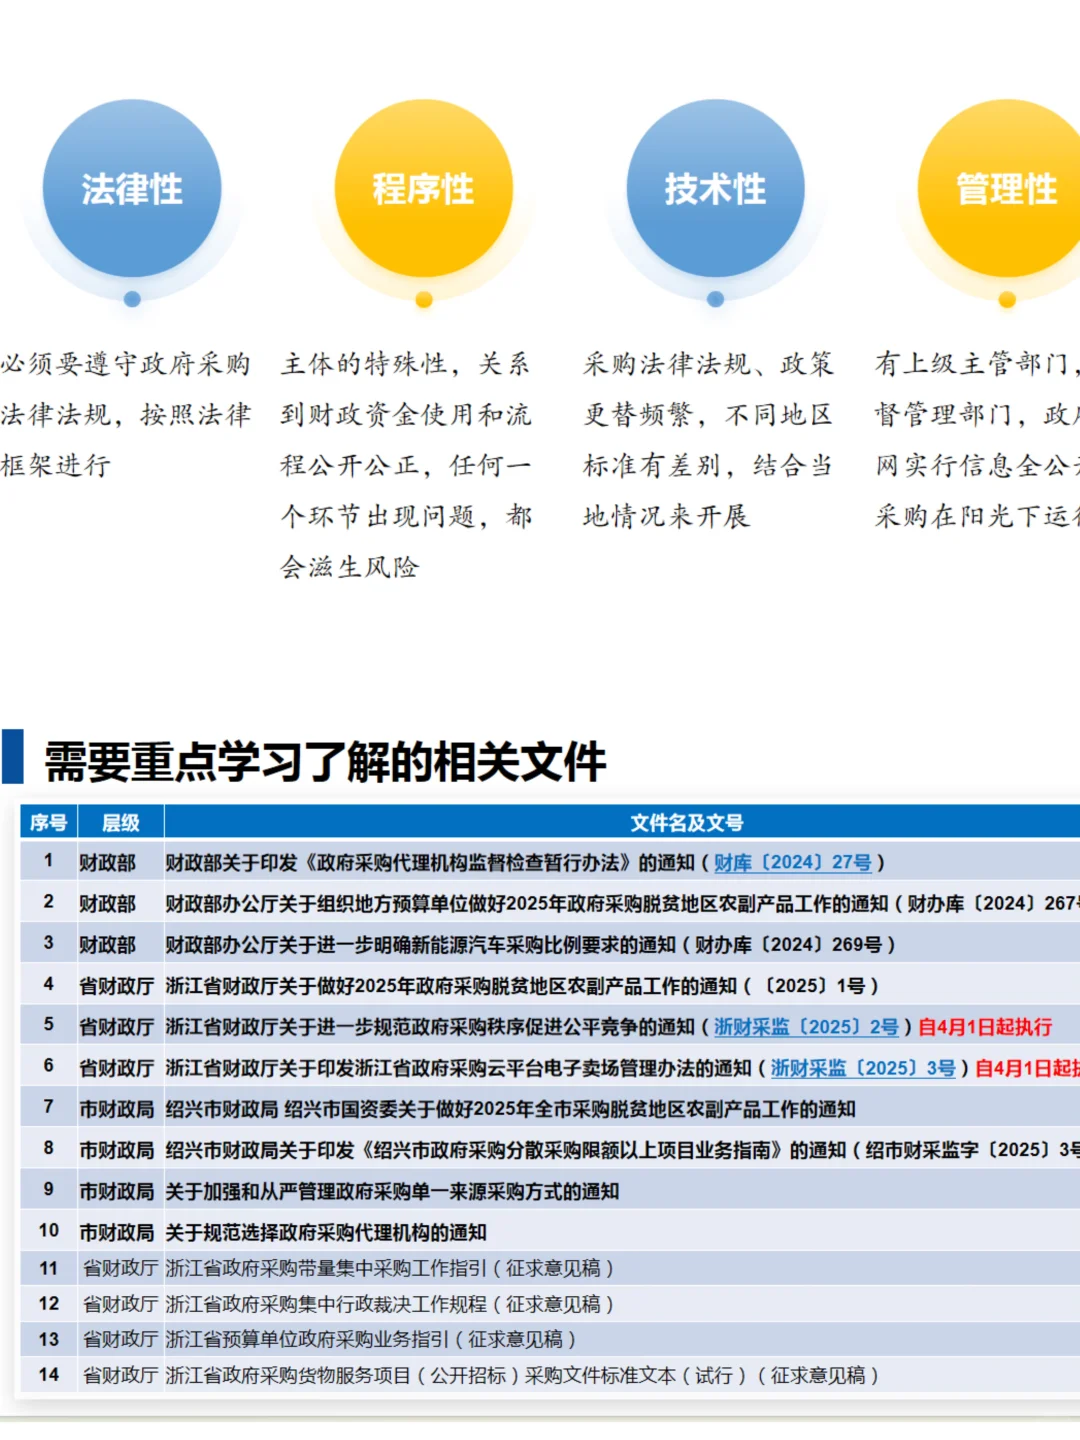Click description text under 技术性
Viewport: 1080px width, 1440px height.
point(708,440)
